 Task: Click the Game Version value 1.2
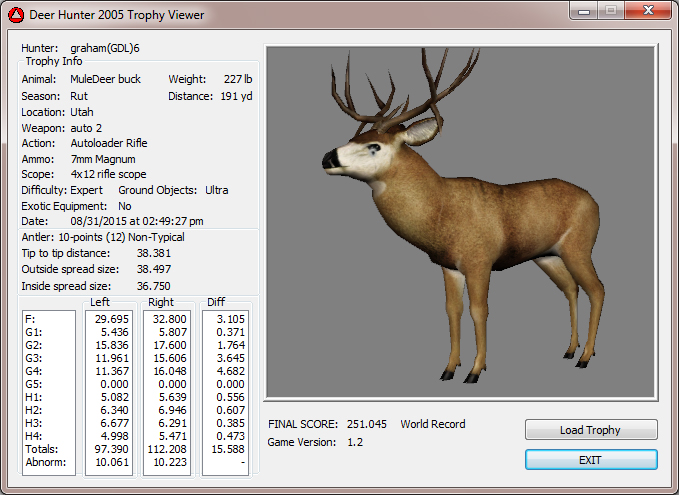tap(354, 442)
